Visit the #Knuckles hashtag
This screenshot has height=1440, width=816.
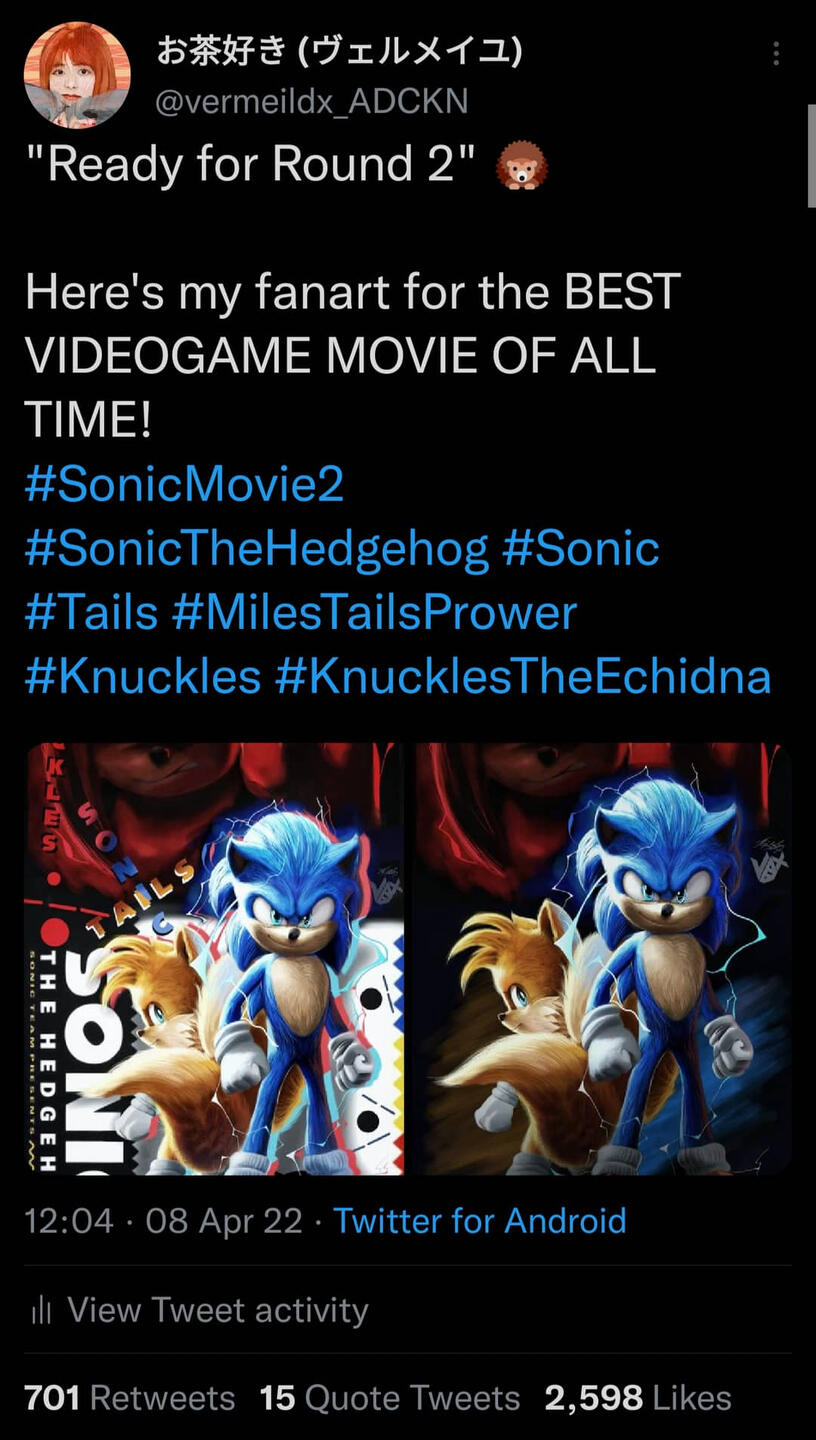[x=143, y=677]
